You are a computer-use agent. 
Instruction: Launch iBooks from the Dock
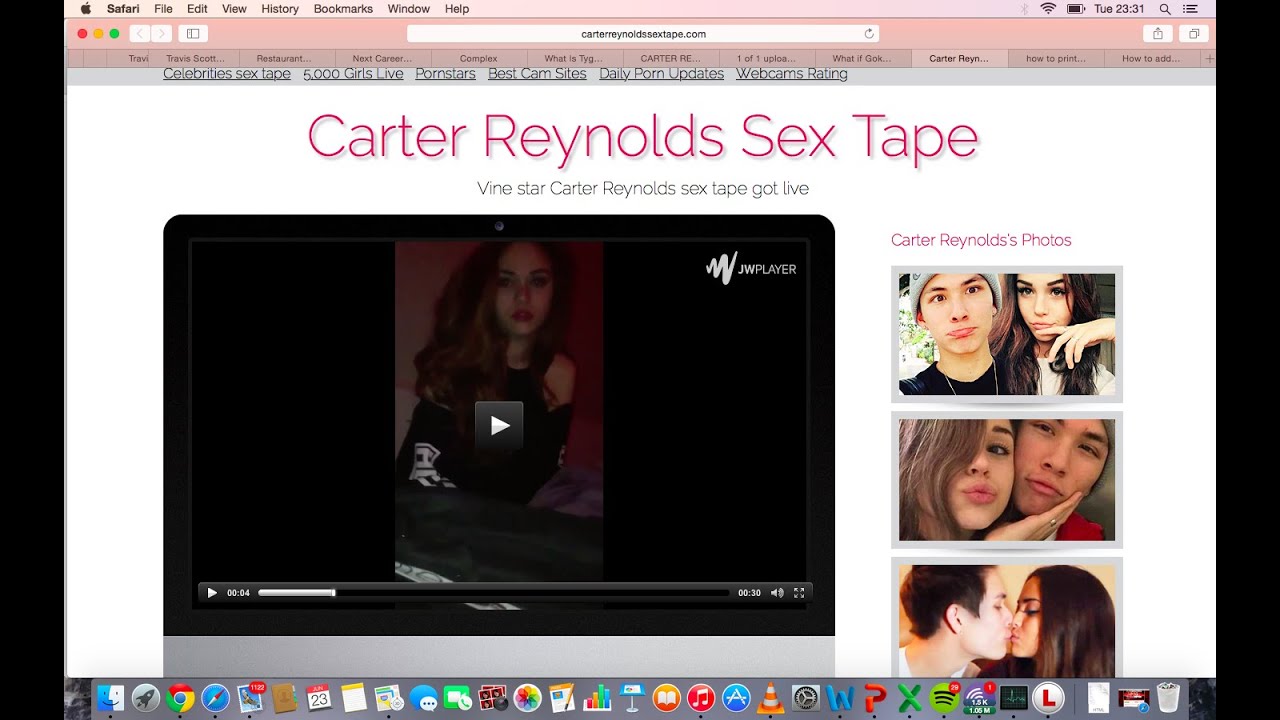666,698
